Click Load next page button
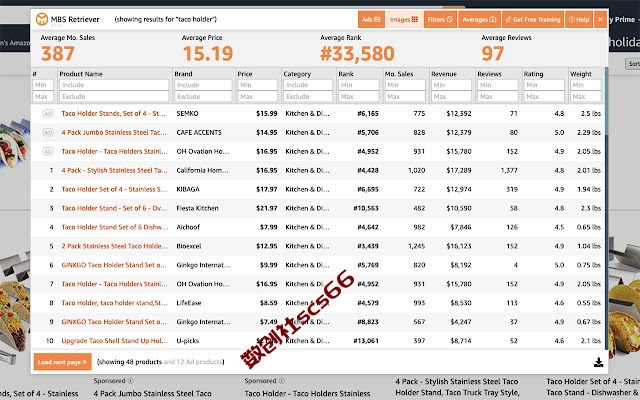640x400 pixels. [62, 362]
